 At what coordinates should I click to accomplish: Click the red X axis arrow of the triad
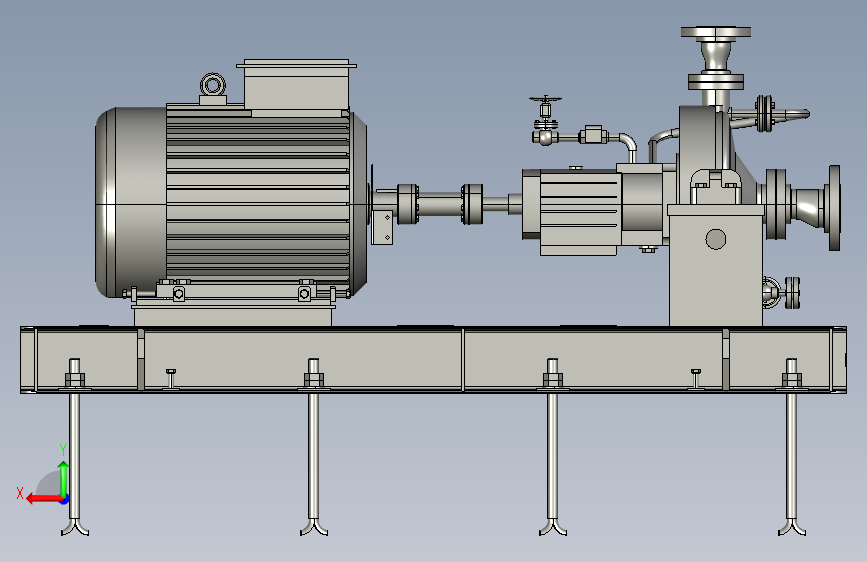tap(43, 499)
